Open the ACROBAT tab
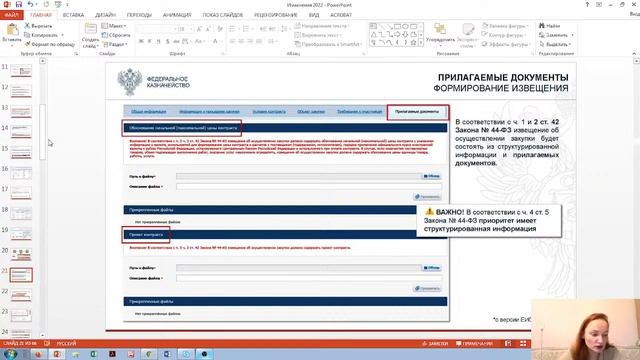This screenshot has height=360, width=640. [341, 15]
